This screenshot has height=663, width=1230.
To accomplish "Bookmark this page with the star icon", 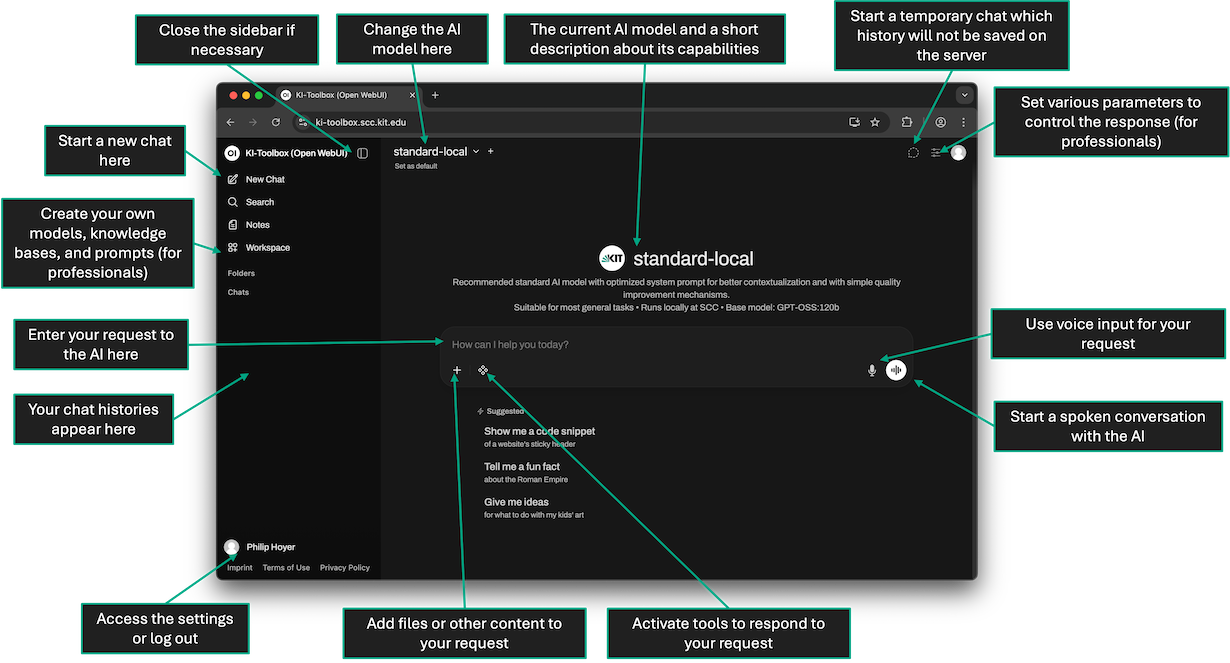I will [x=875, y=122].
